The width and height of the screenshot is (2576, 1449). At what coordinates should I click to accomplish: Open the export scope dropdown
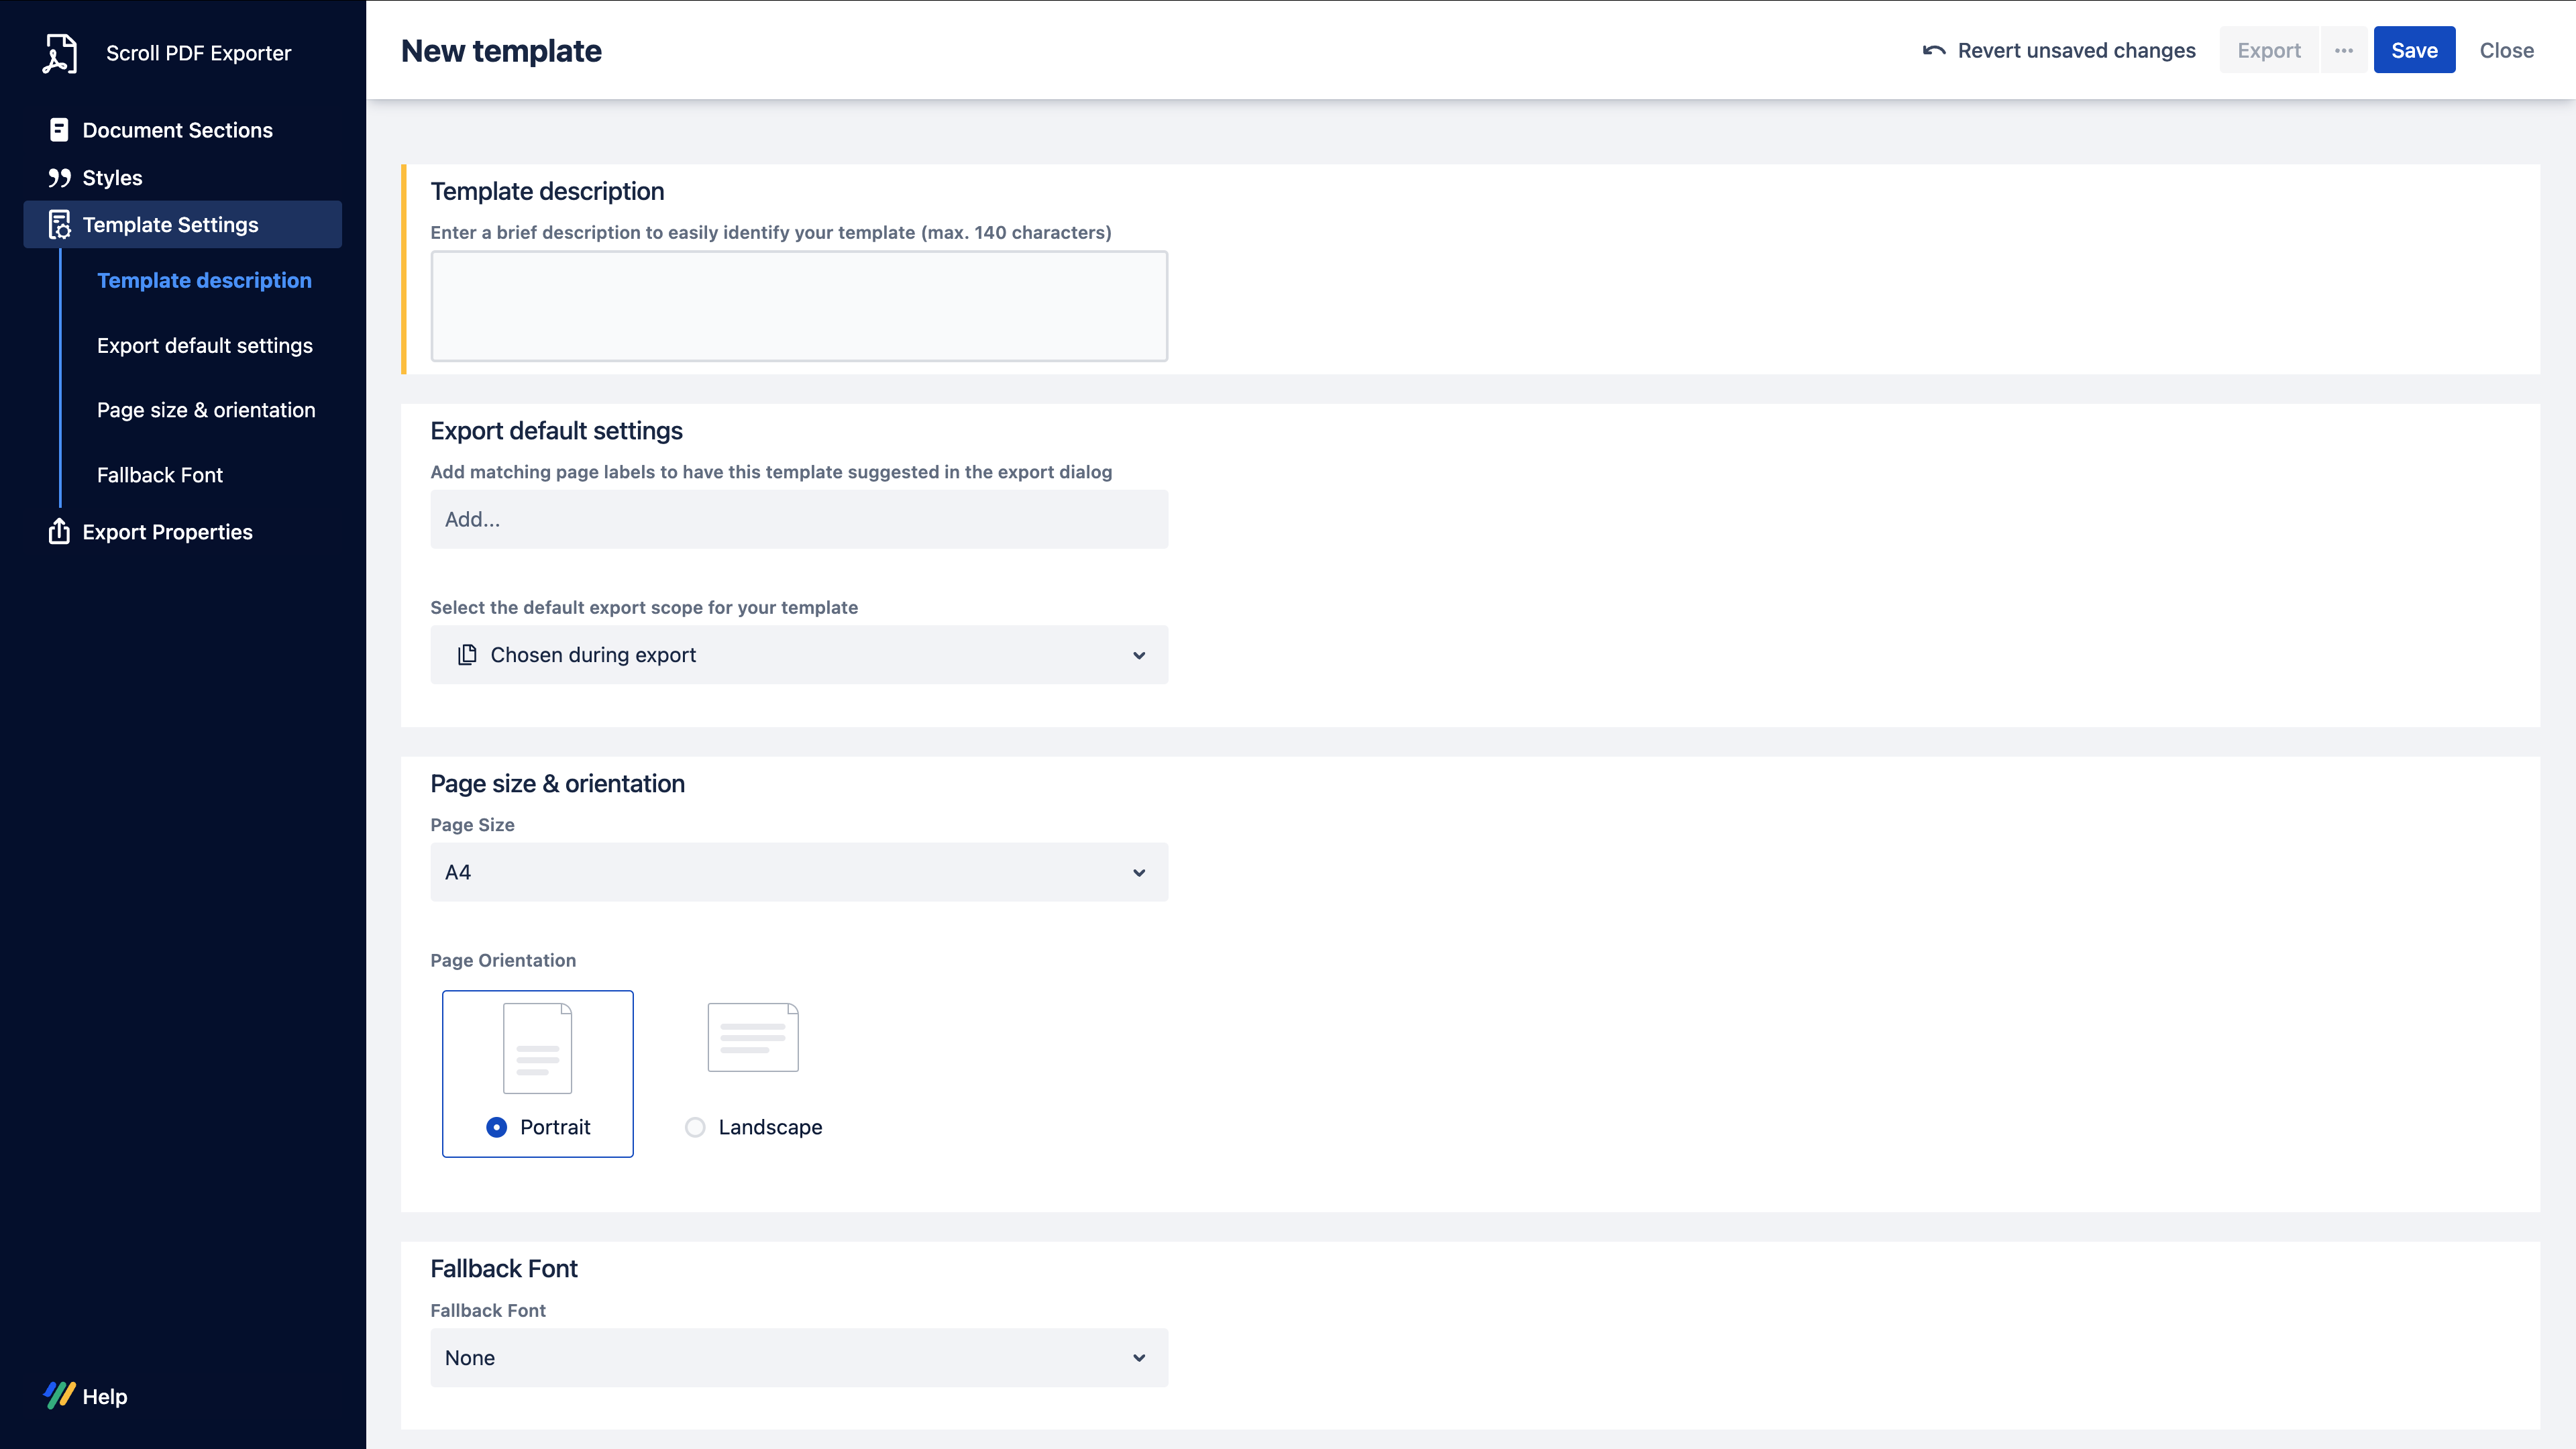pos(798,655)
